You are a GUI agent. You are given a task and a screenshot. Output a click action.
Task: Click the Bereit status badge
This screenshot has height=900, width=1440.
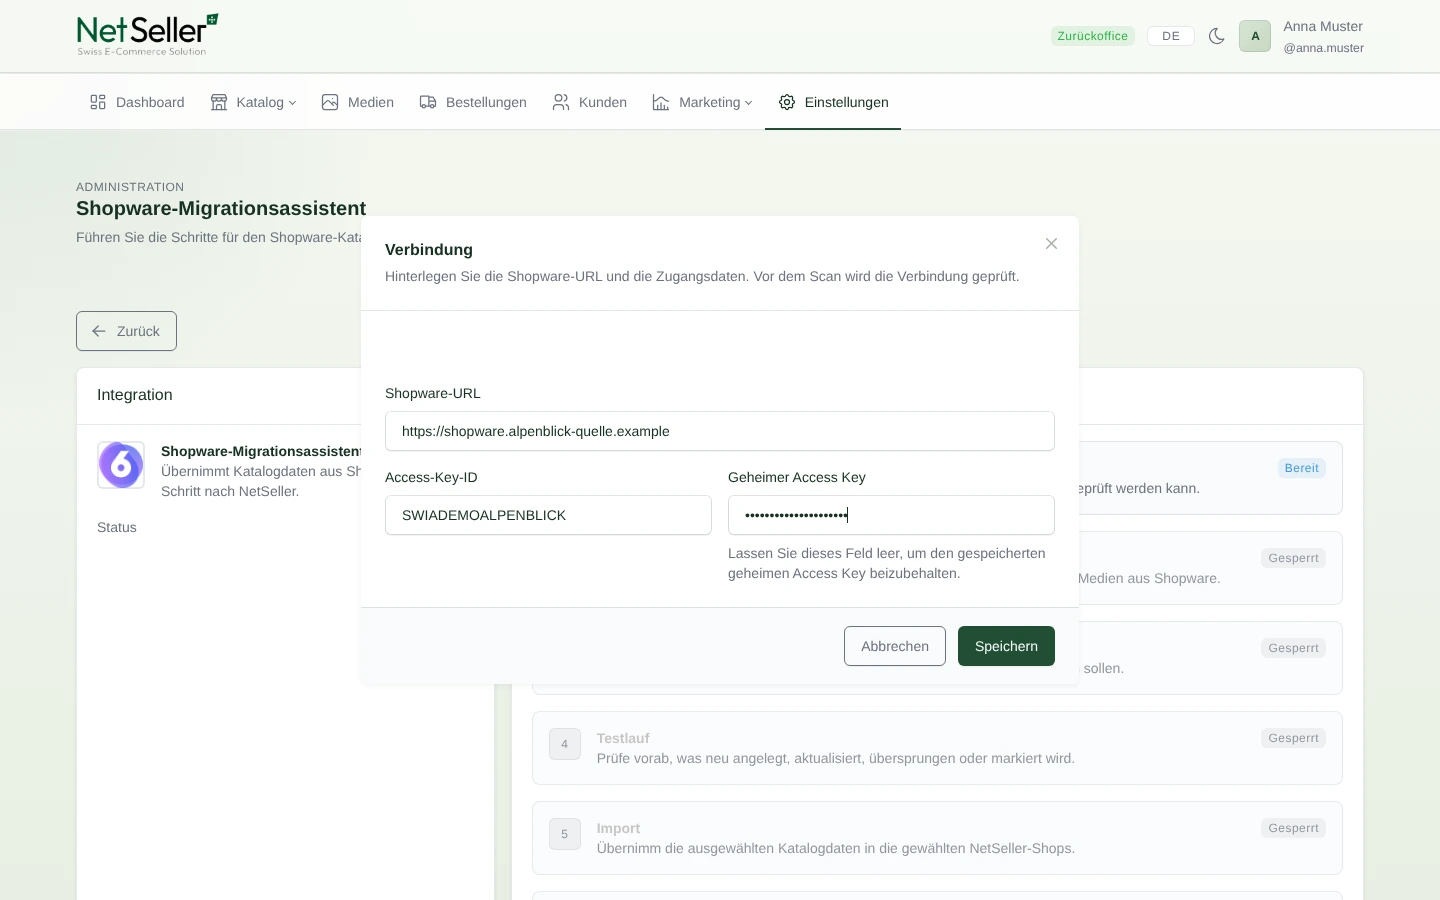(1302, 468)
